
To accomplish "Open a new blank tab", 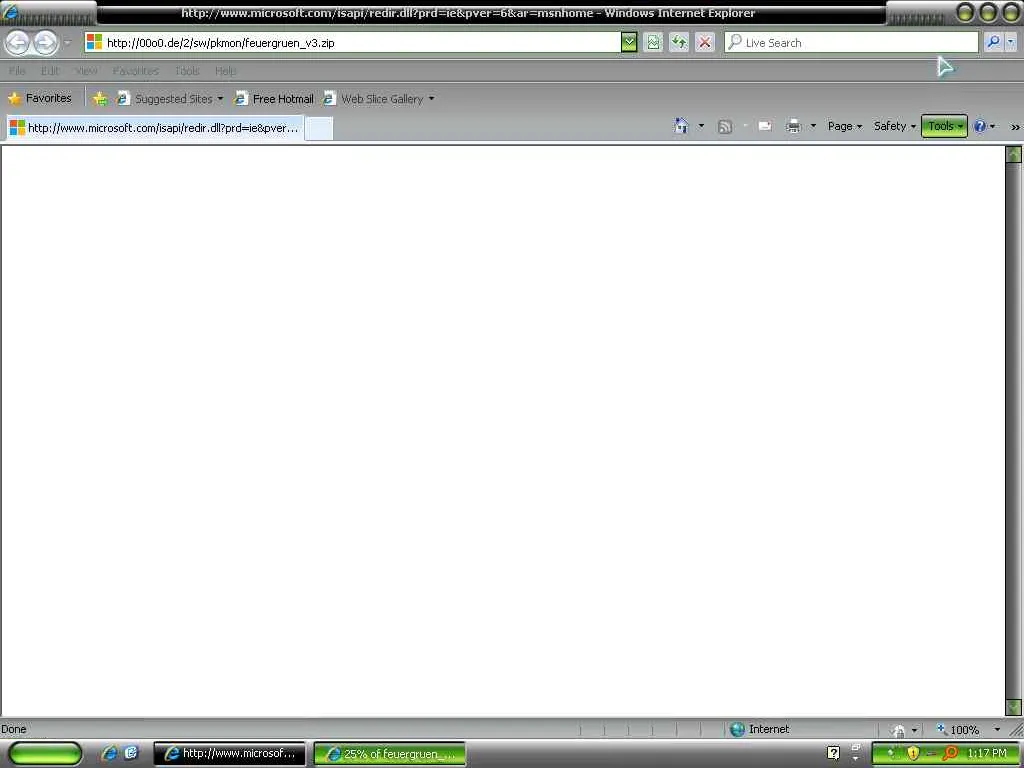I will 319,129.
